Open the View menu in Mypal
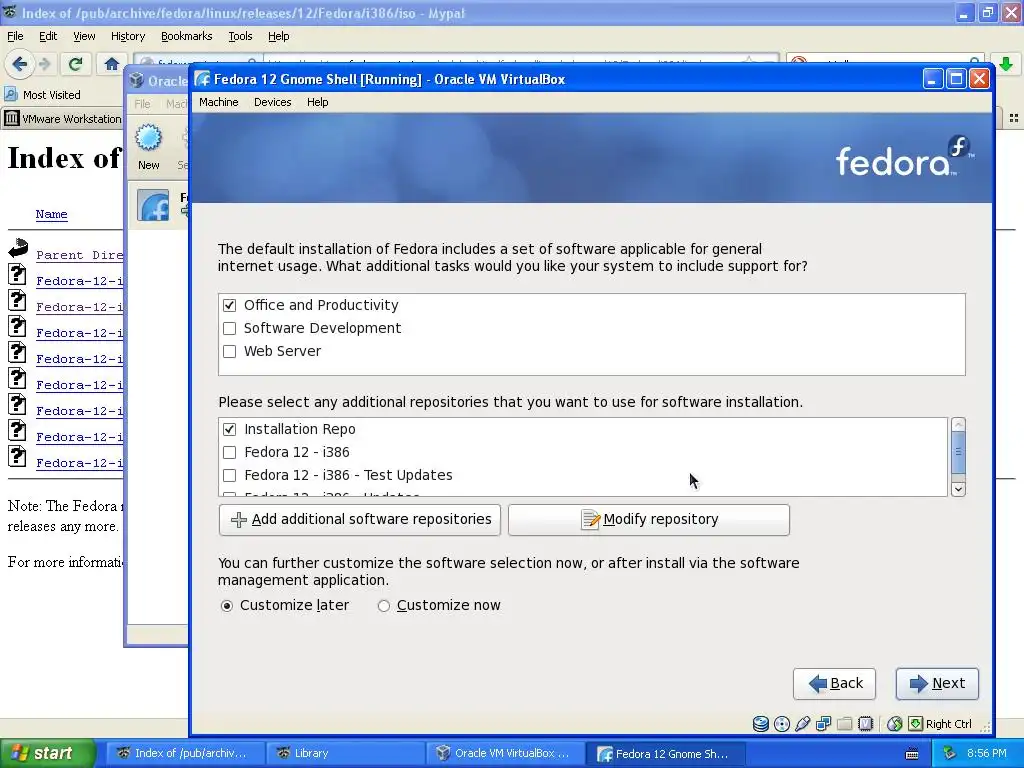1024x768 pixels. (84, 36)
